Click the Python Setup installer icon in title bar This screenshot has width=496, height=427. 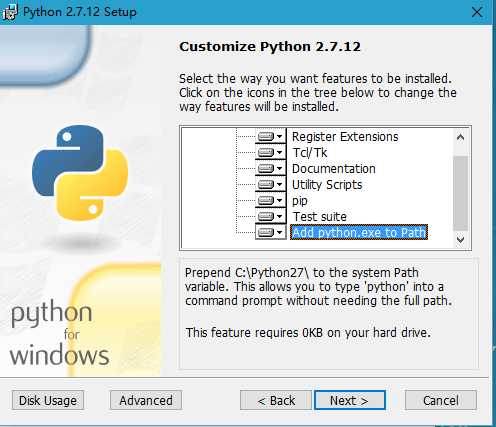tap(9, 12)
